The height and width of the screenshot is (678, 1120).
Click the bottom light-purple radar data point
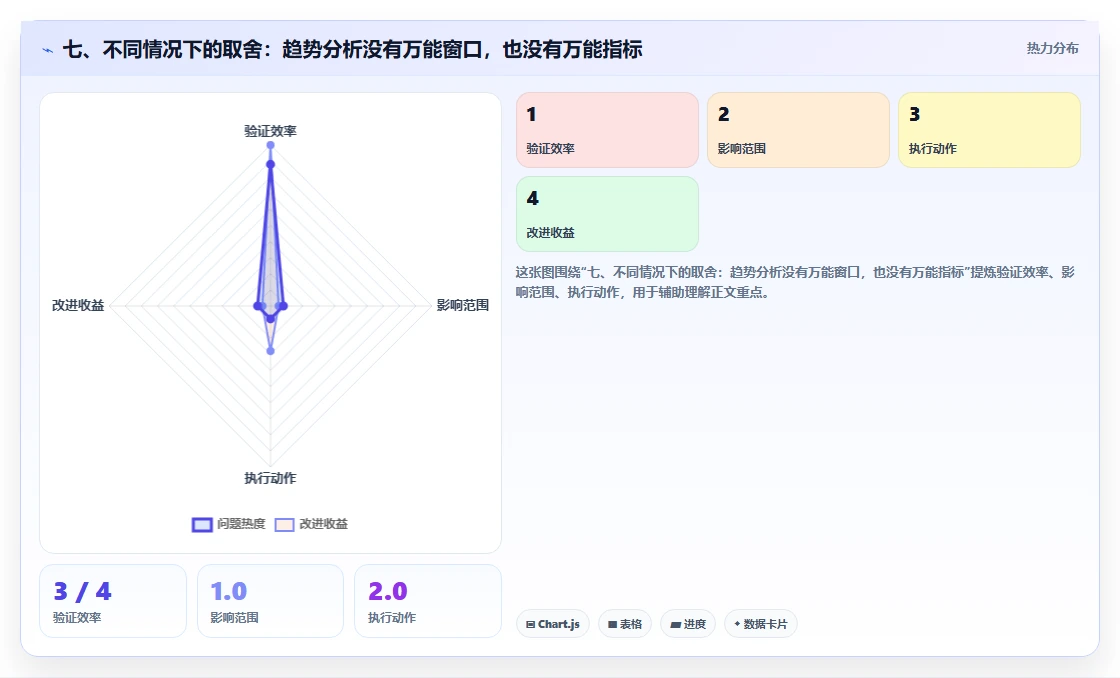coord(270,351)
